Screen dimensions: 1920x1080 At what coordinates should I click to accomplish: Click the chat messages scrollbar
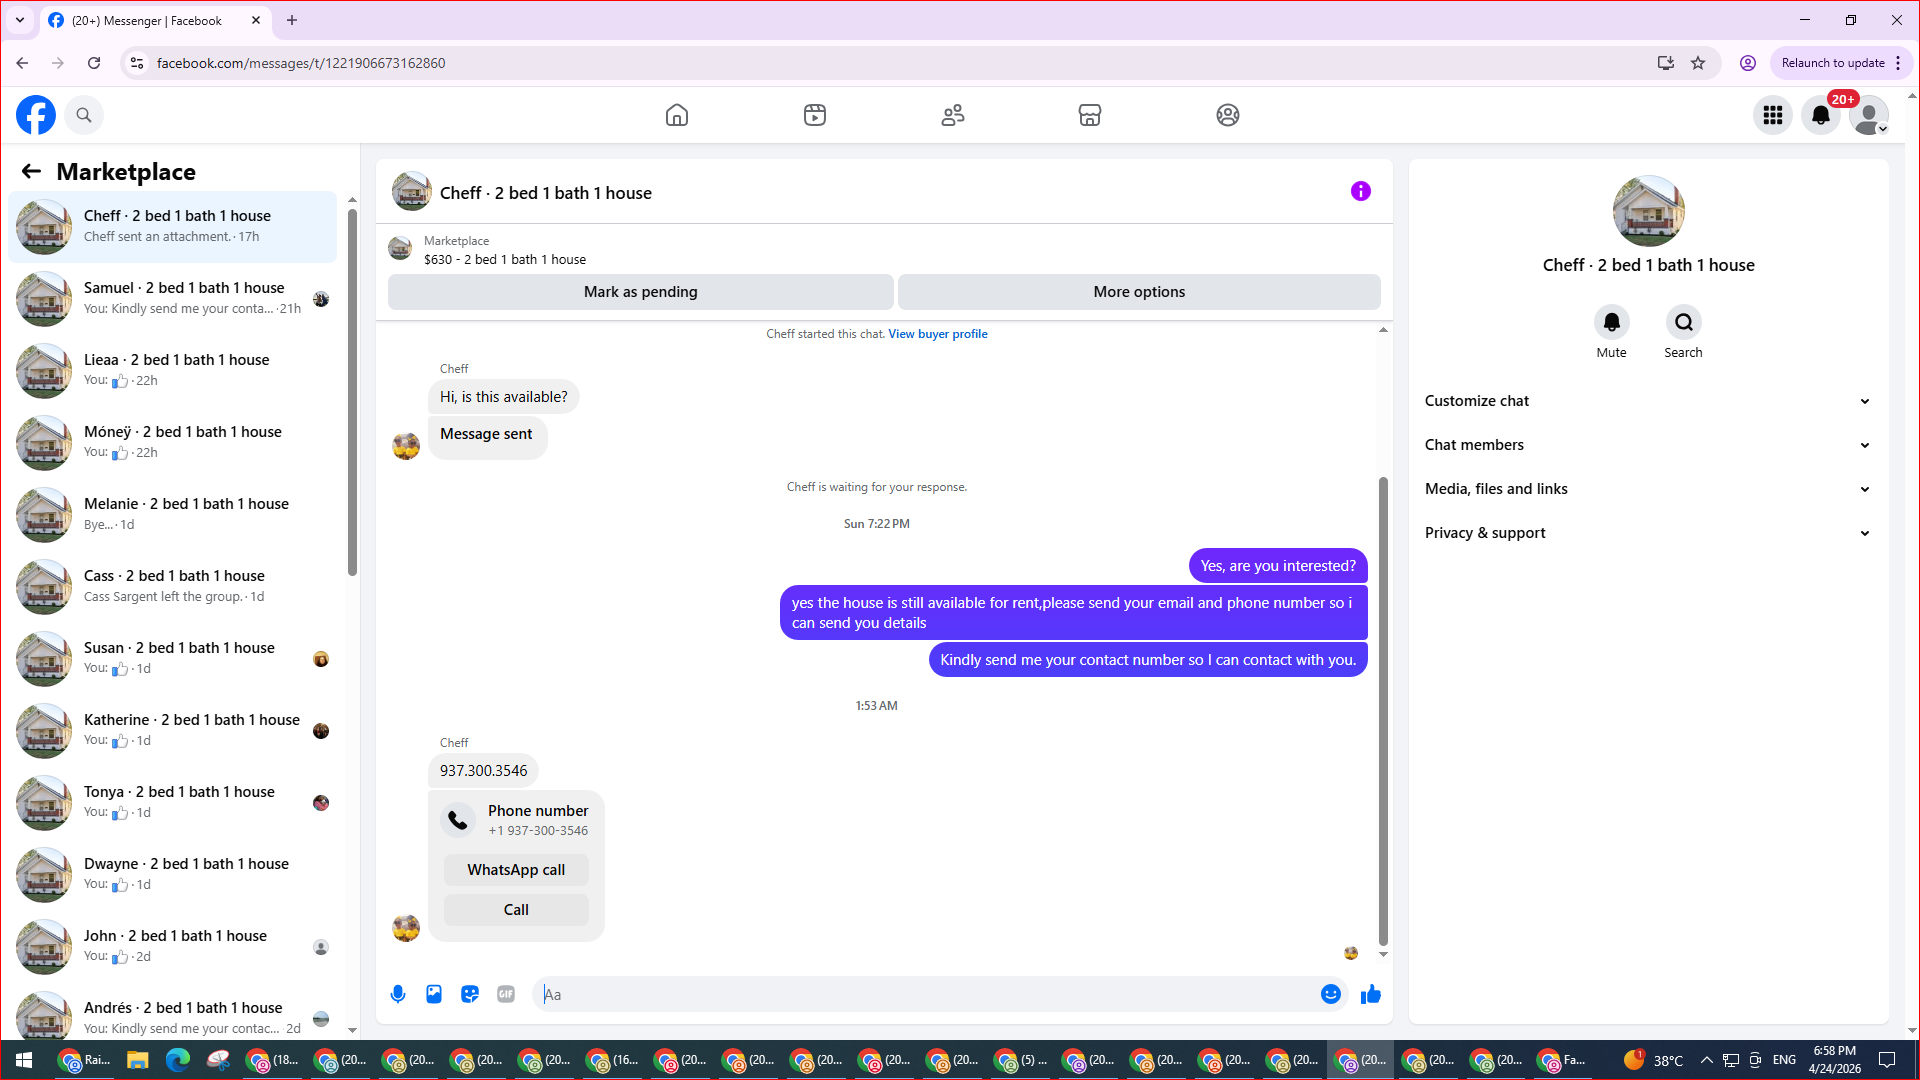point(1383,711)
